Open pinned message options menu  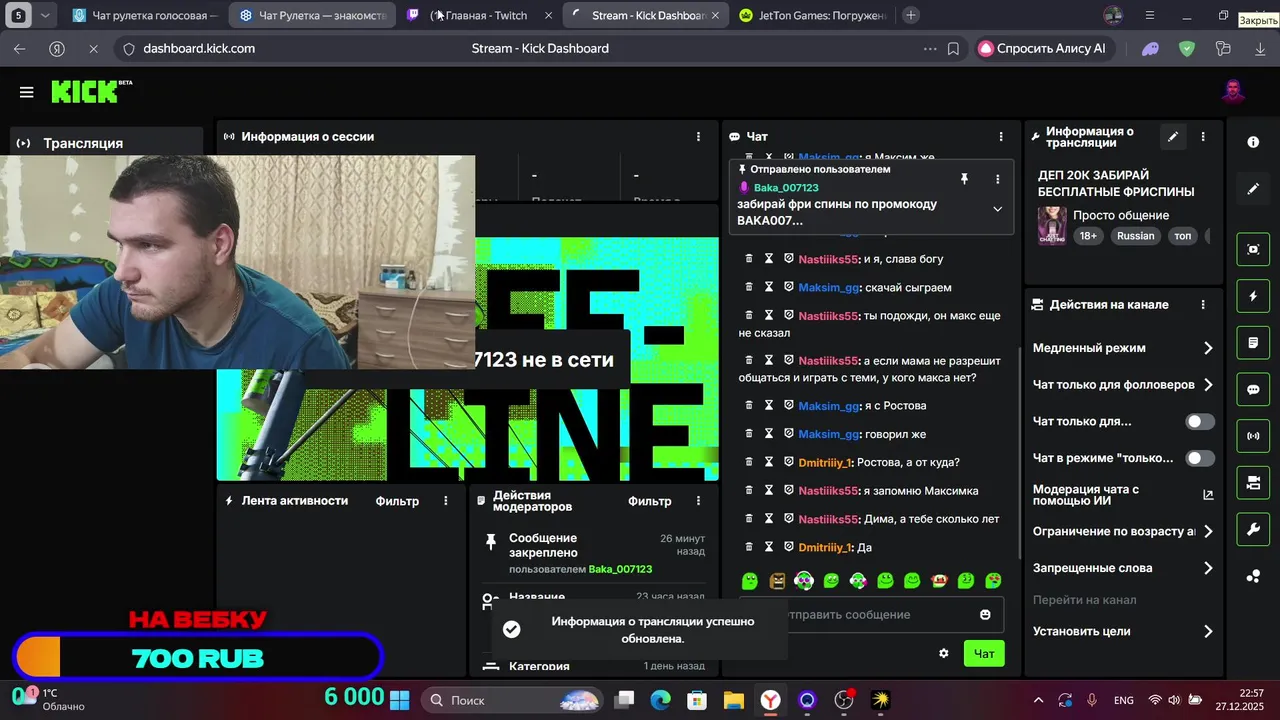click(997, 179)
